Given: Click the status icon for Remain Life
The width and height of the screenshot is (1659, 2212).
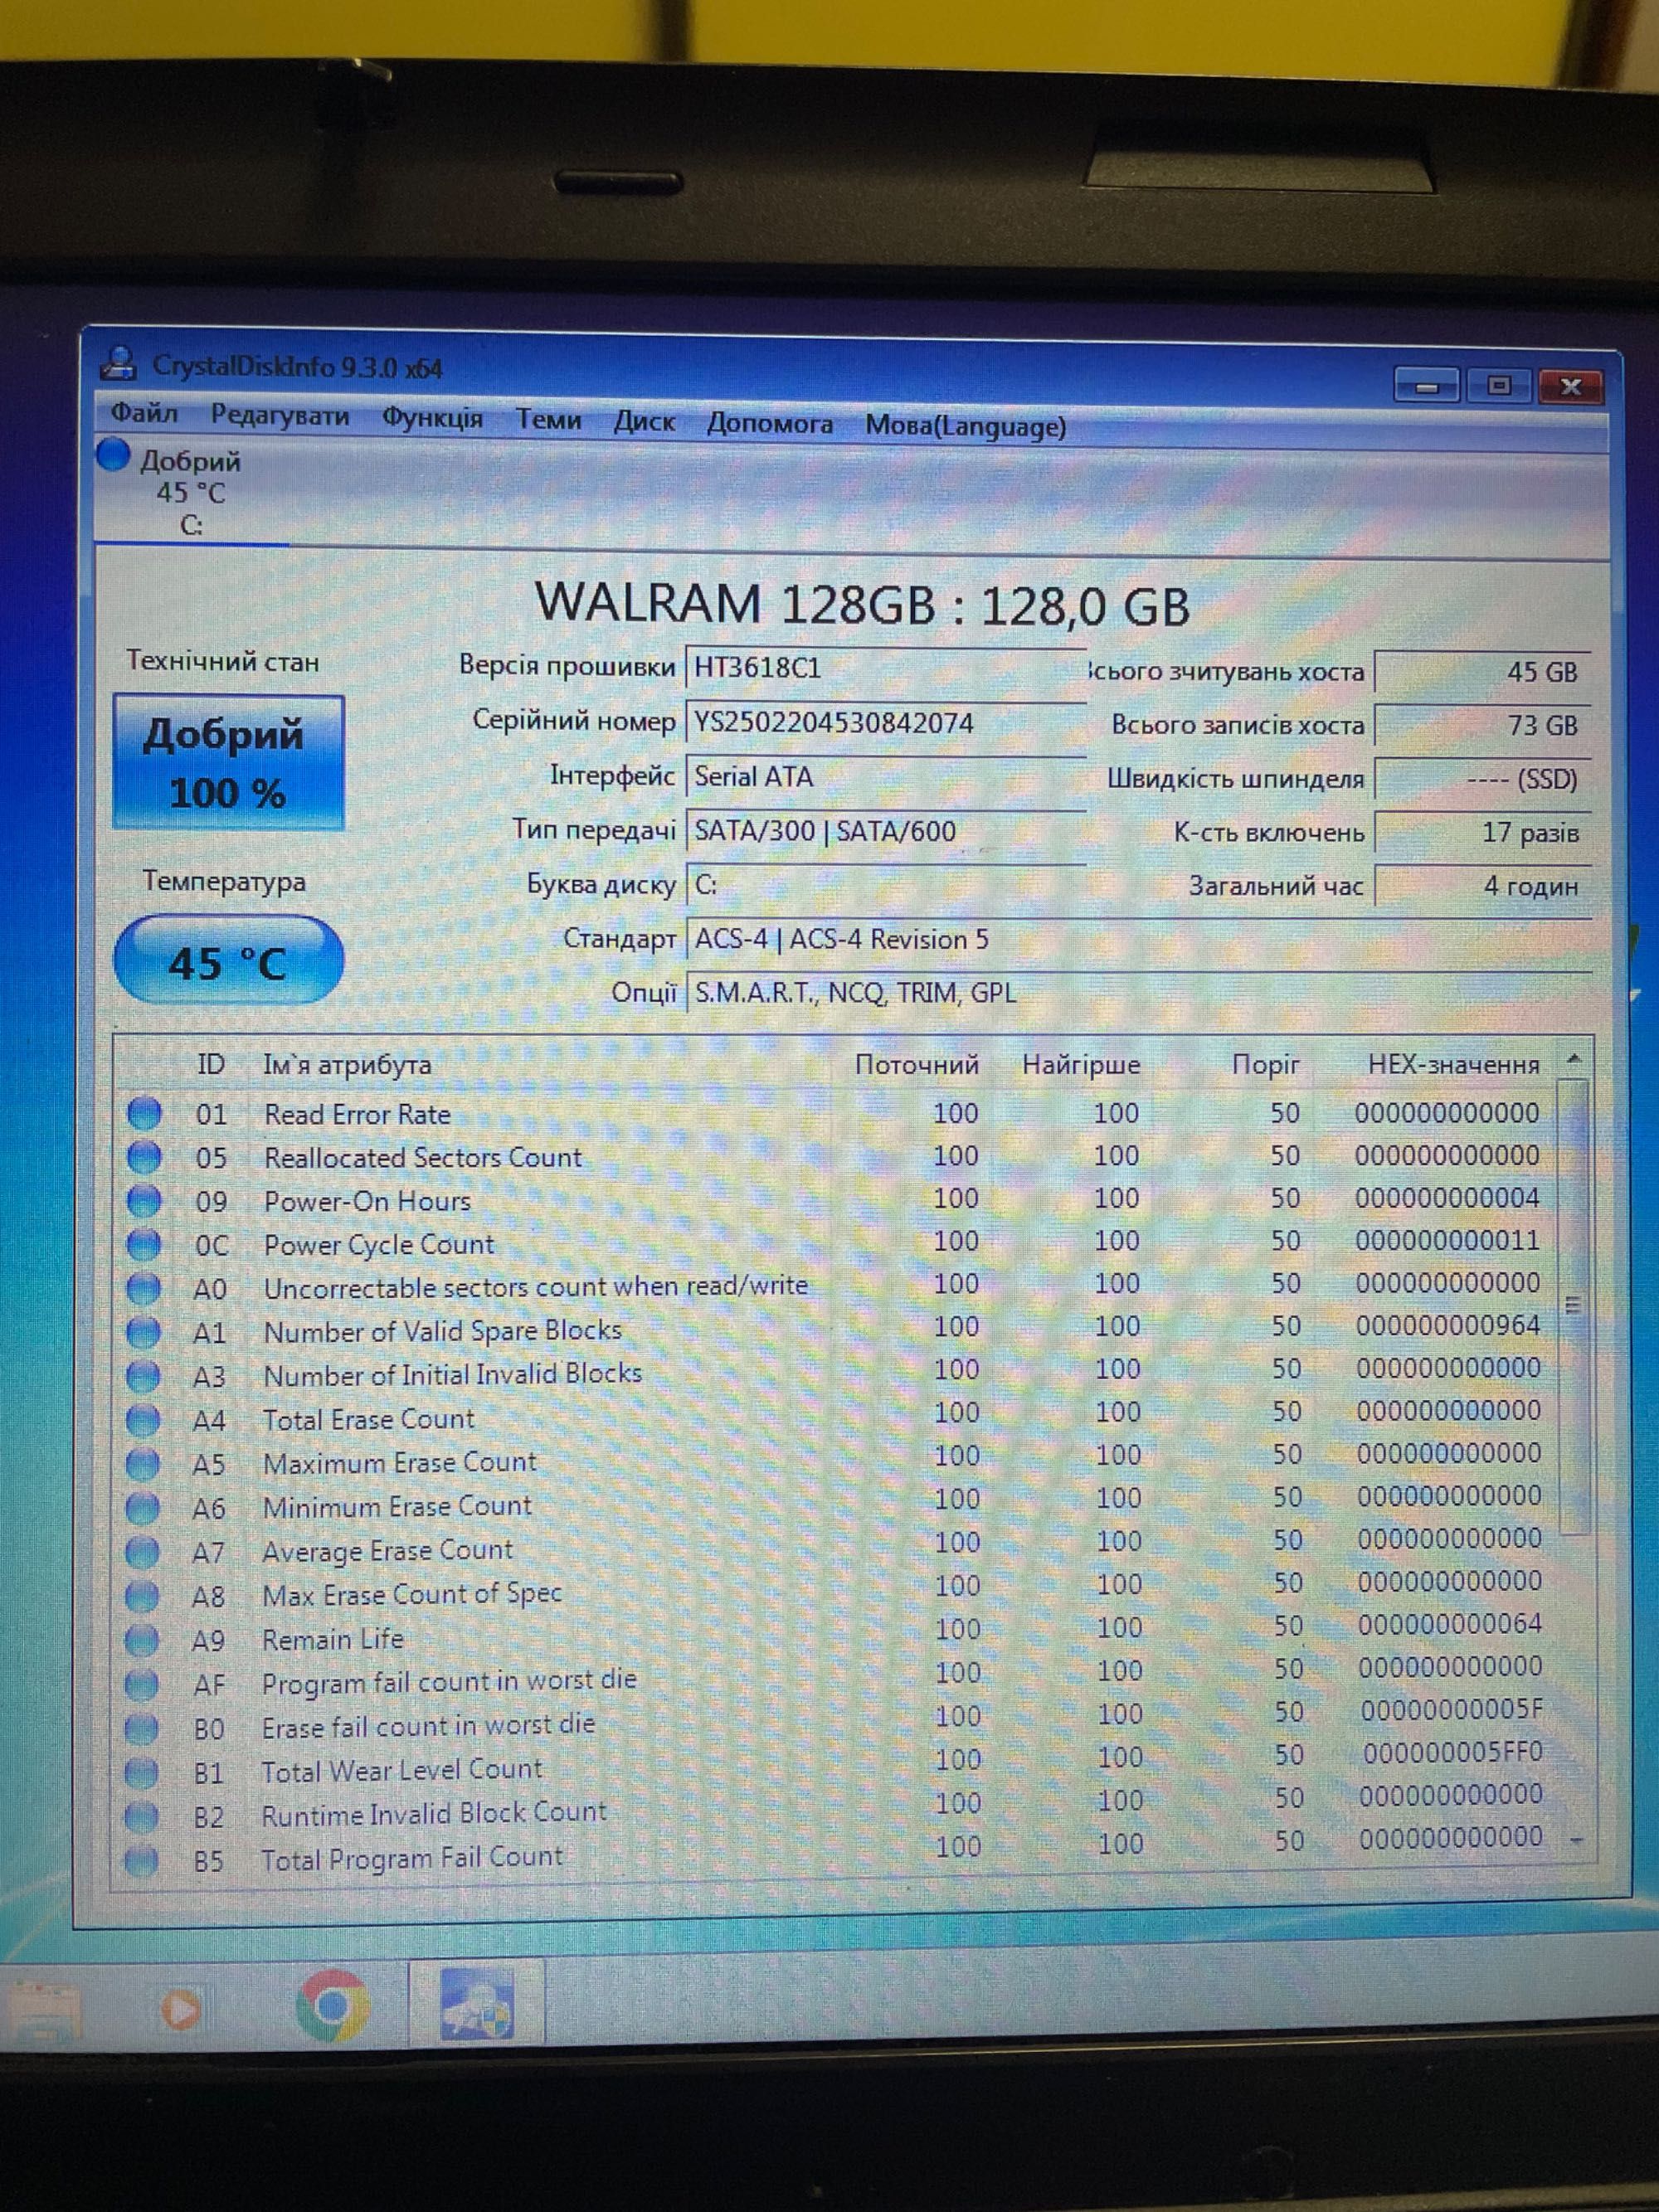Looking at the screenshot, I should (142, 1640).
